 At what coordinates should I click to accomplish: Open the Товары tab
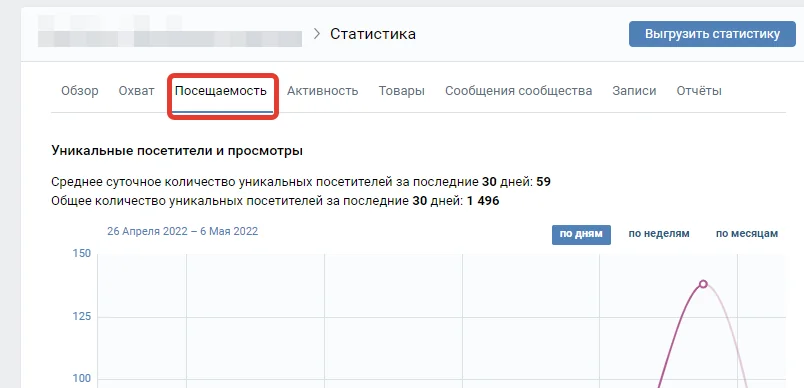(x=401, y=91)
